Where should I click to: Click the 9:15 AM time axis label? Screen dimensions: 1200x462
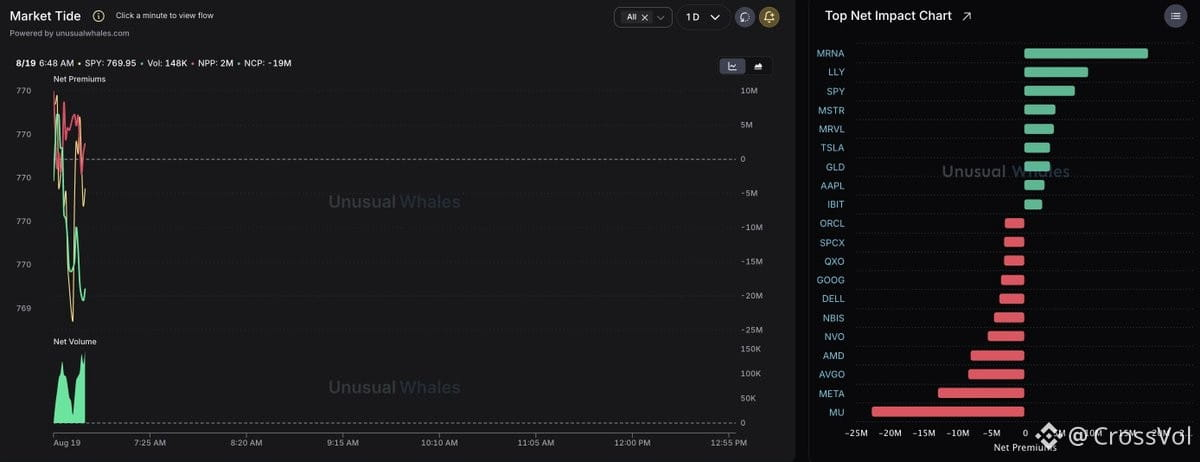(342, 442)
